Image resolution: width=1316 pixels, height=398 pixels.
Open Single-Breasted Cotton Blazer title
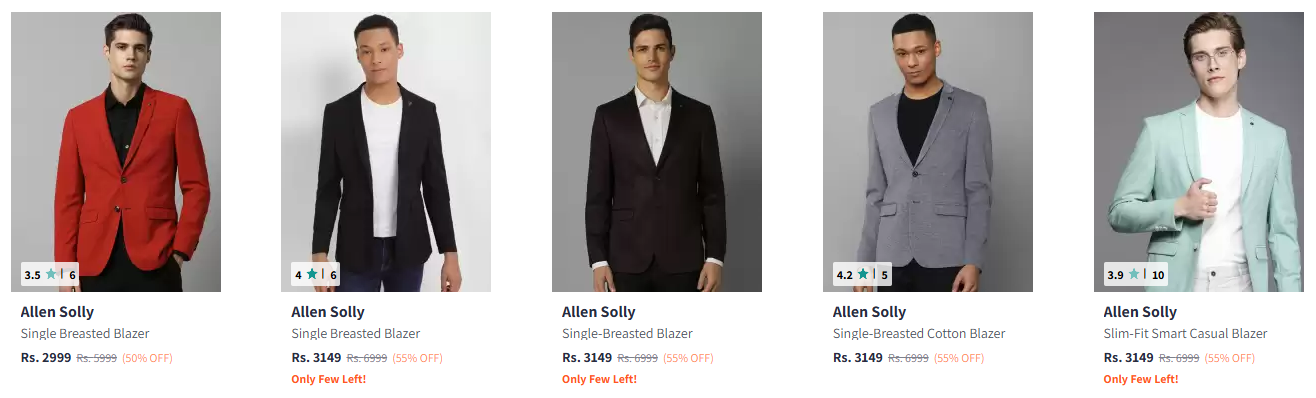coord(919,334)
